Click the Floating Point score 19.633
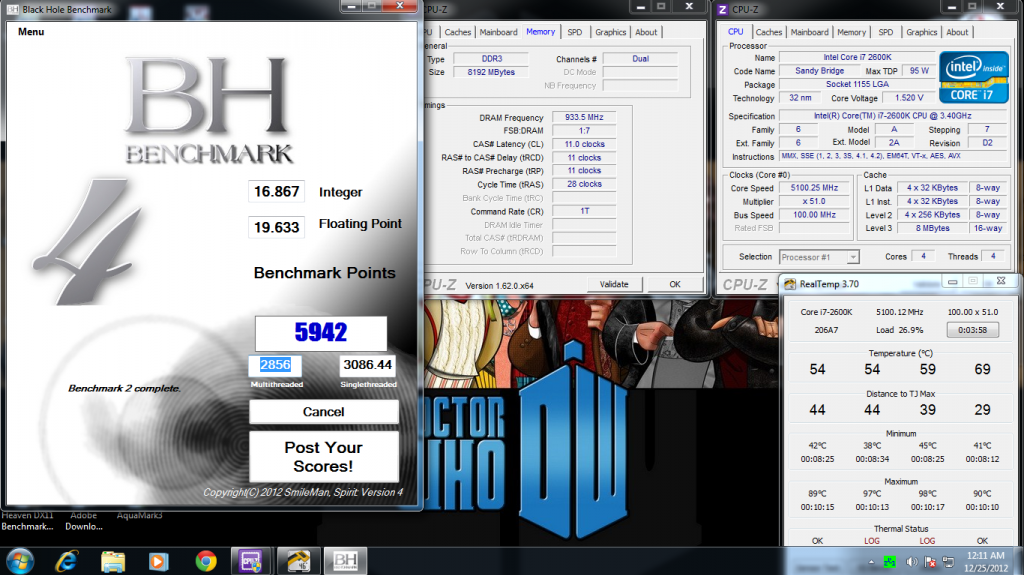 [276, 227]
